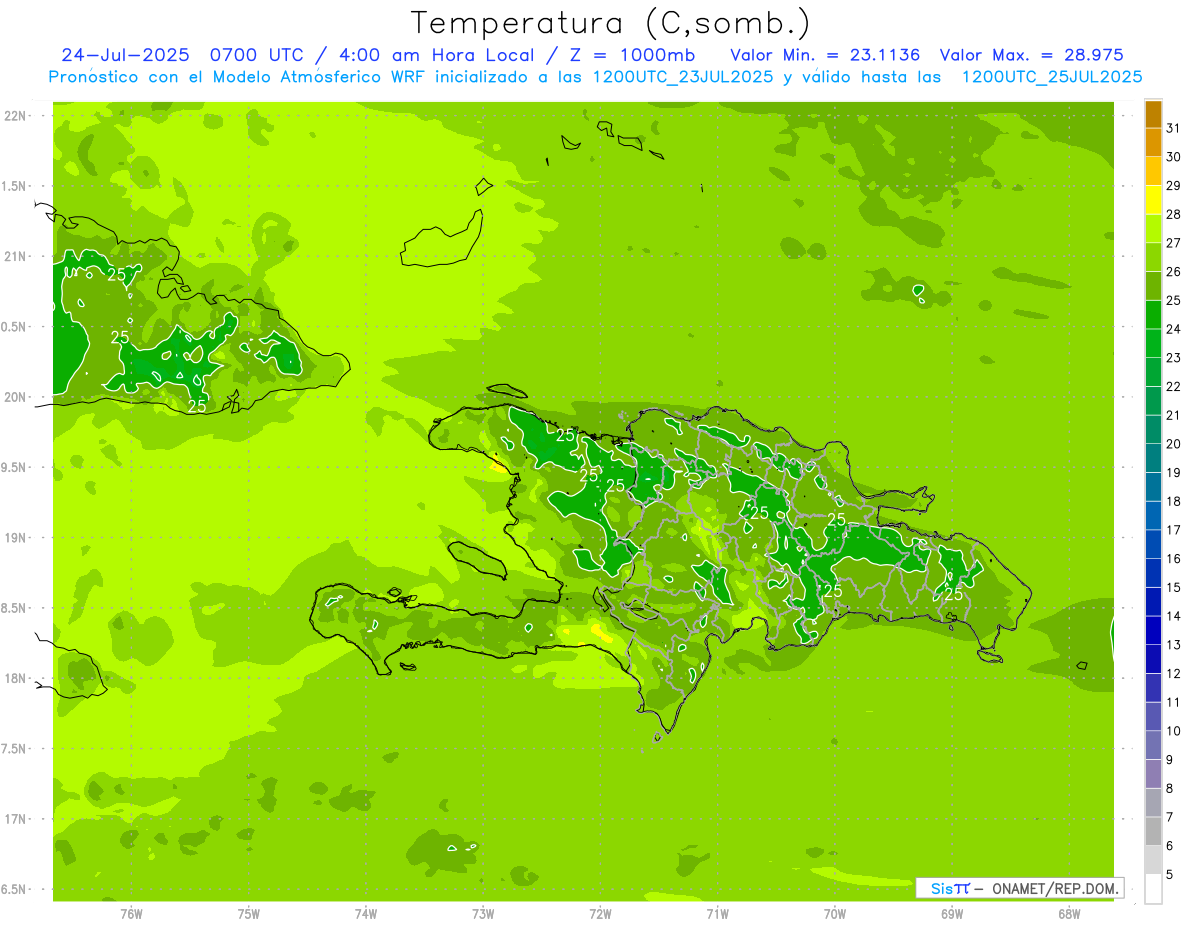
Task: Click the "73W" longitude axis label
Action: tap(483, 913)
